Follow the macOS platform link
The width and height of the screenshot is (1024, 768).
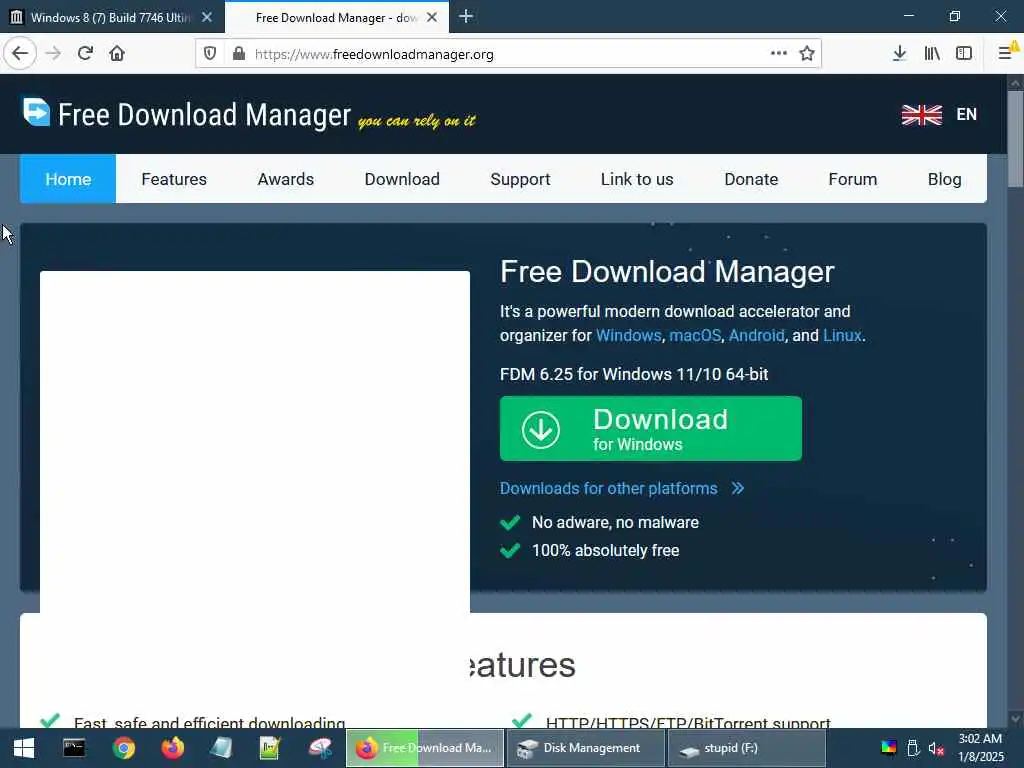click(695, 336)
